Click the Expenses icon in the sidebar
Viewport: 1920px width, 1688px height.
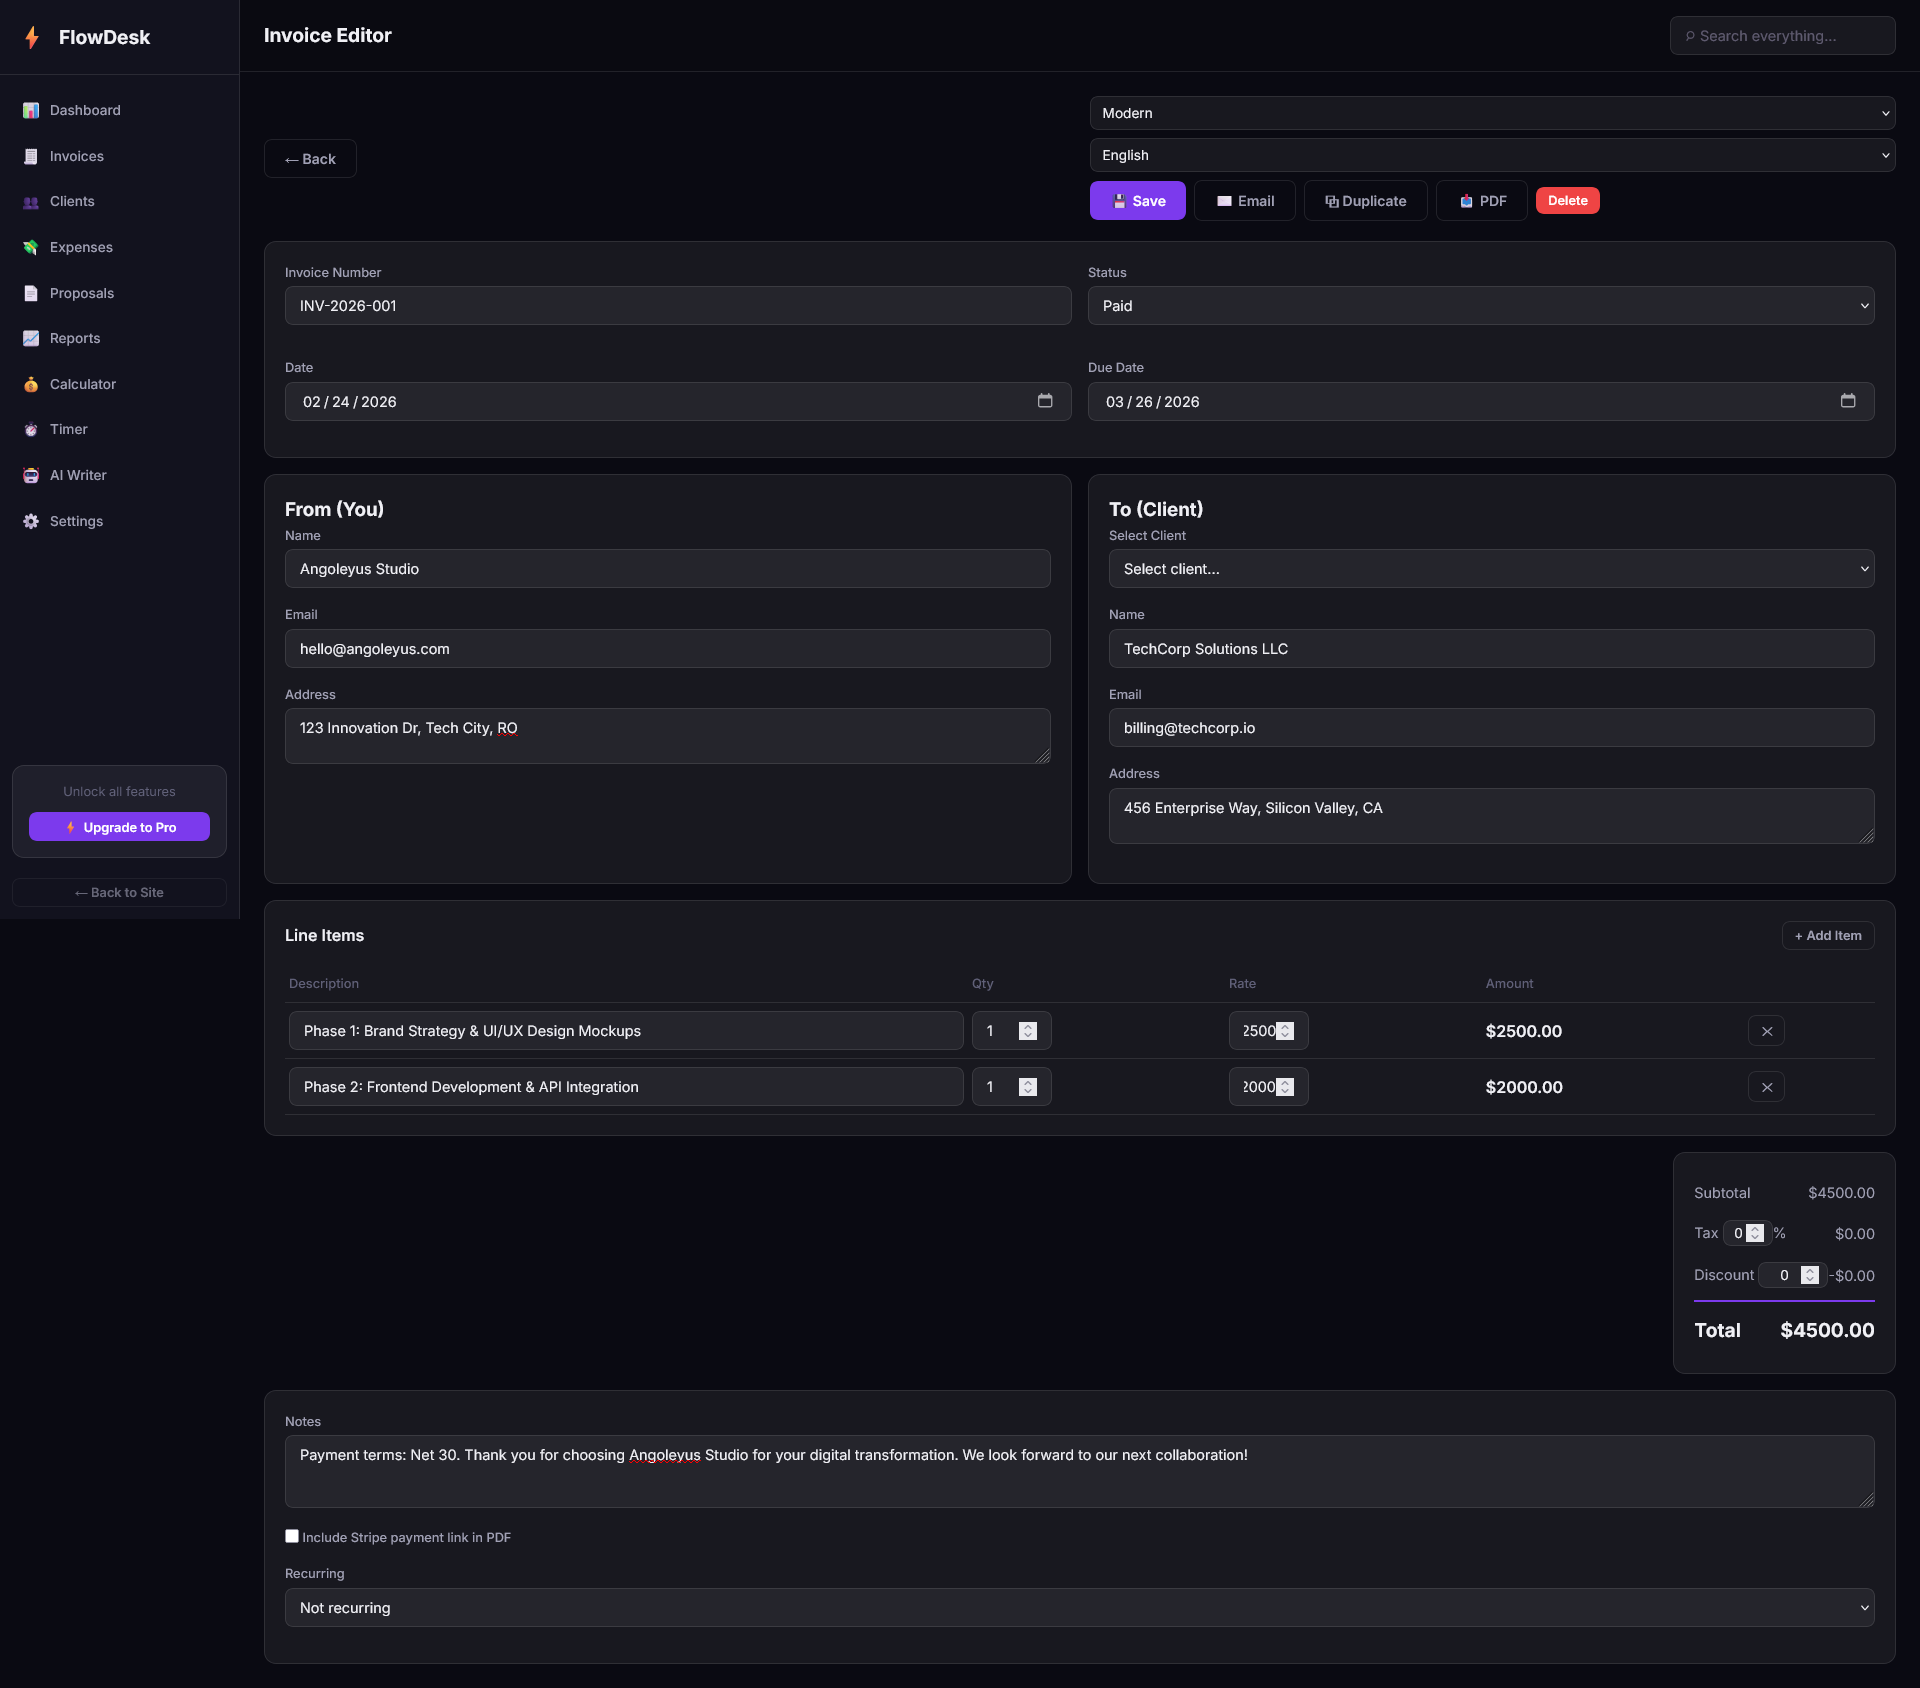[x=31, y=247]
